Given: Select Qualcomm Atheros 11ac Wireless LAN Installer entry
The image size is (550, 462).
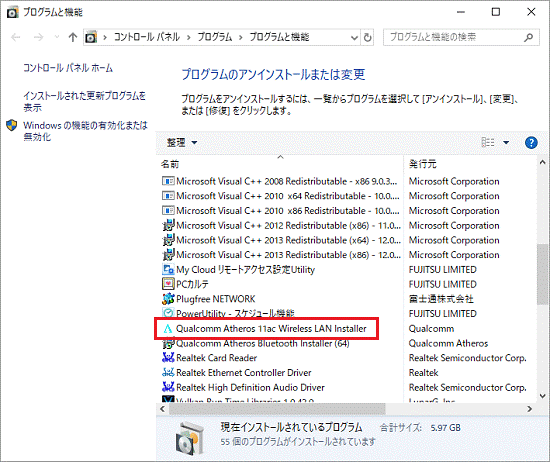Looking at the screenshot, I should (271, 329).
